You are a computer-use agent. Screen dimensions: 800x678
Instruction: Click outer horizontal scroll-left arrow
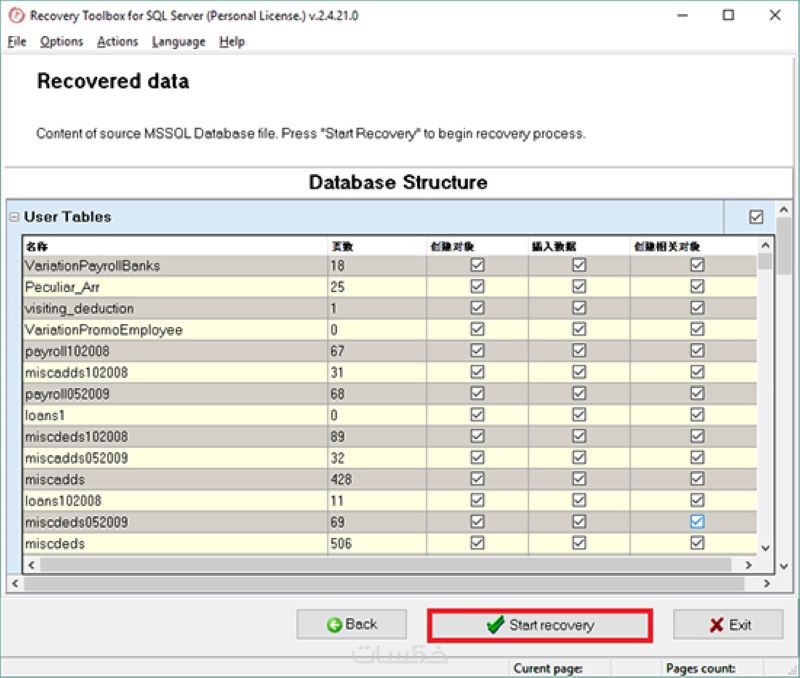pos(15,583)
